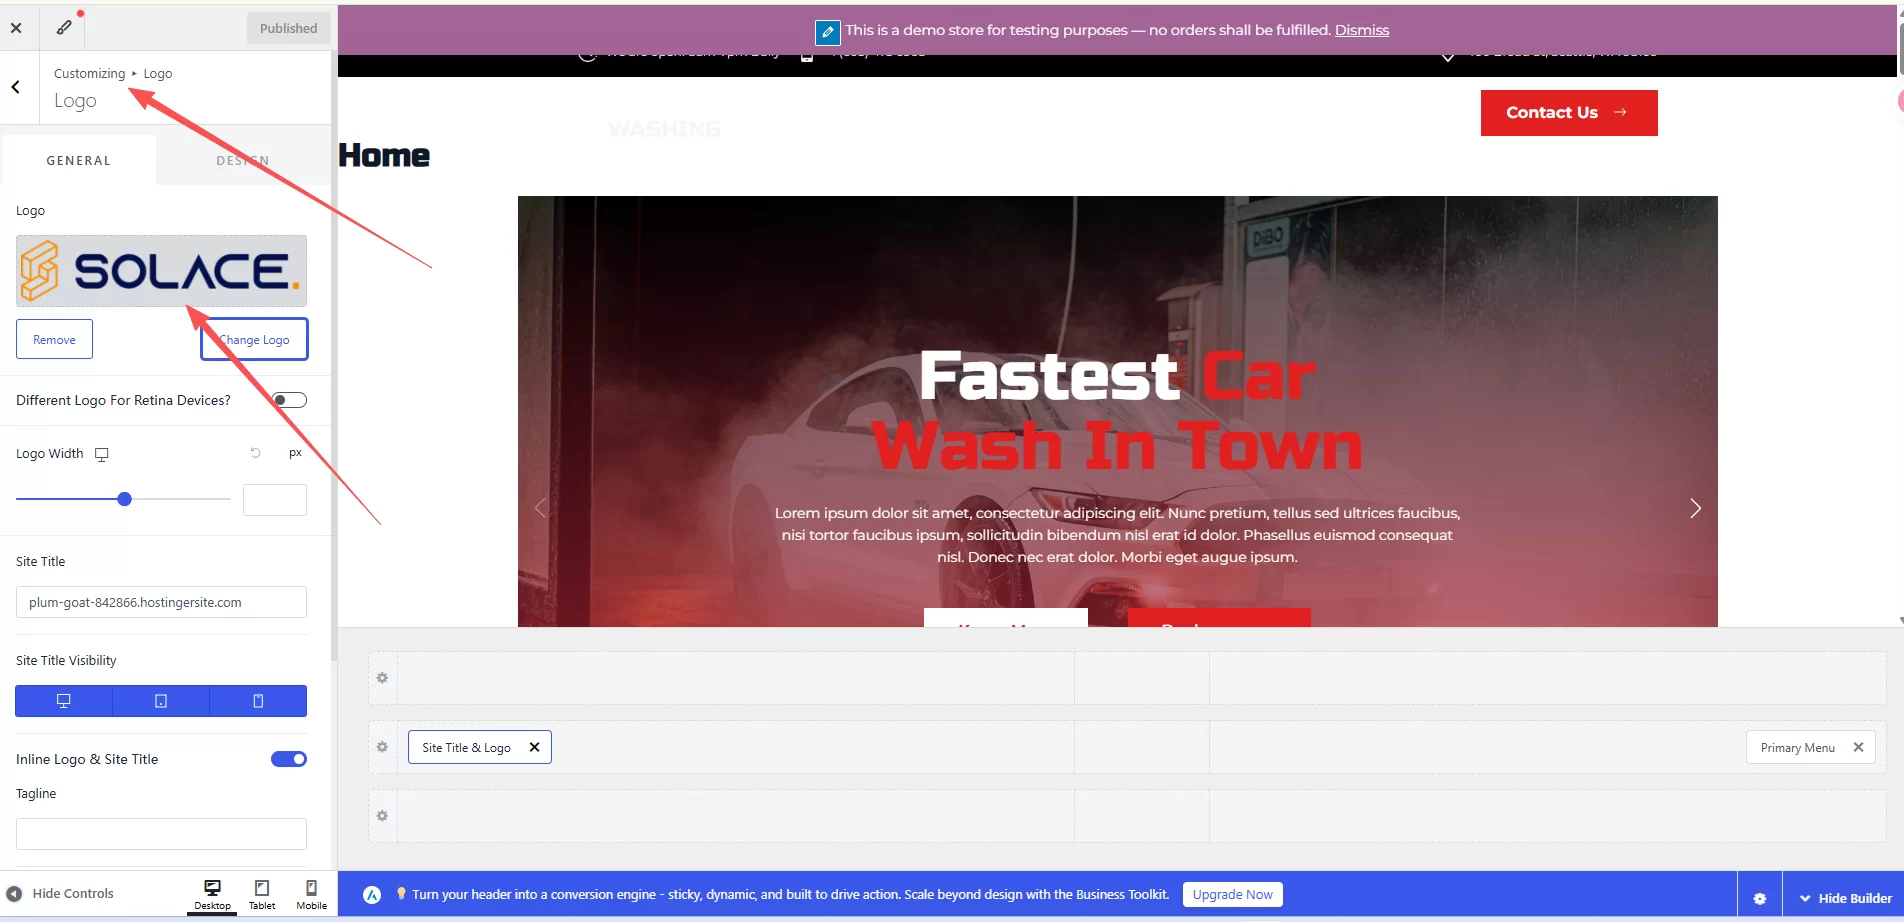
Task: Click the Change Logo button
Action: point(254,339)
